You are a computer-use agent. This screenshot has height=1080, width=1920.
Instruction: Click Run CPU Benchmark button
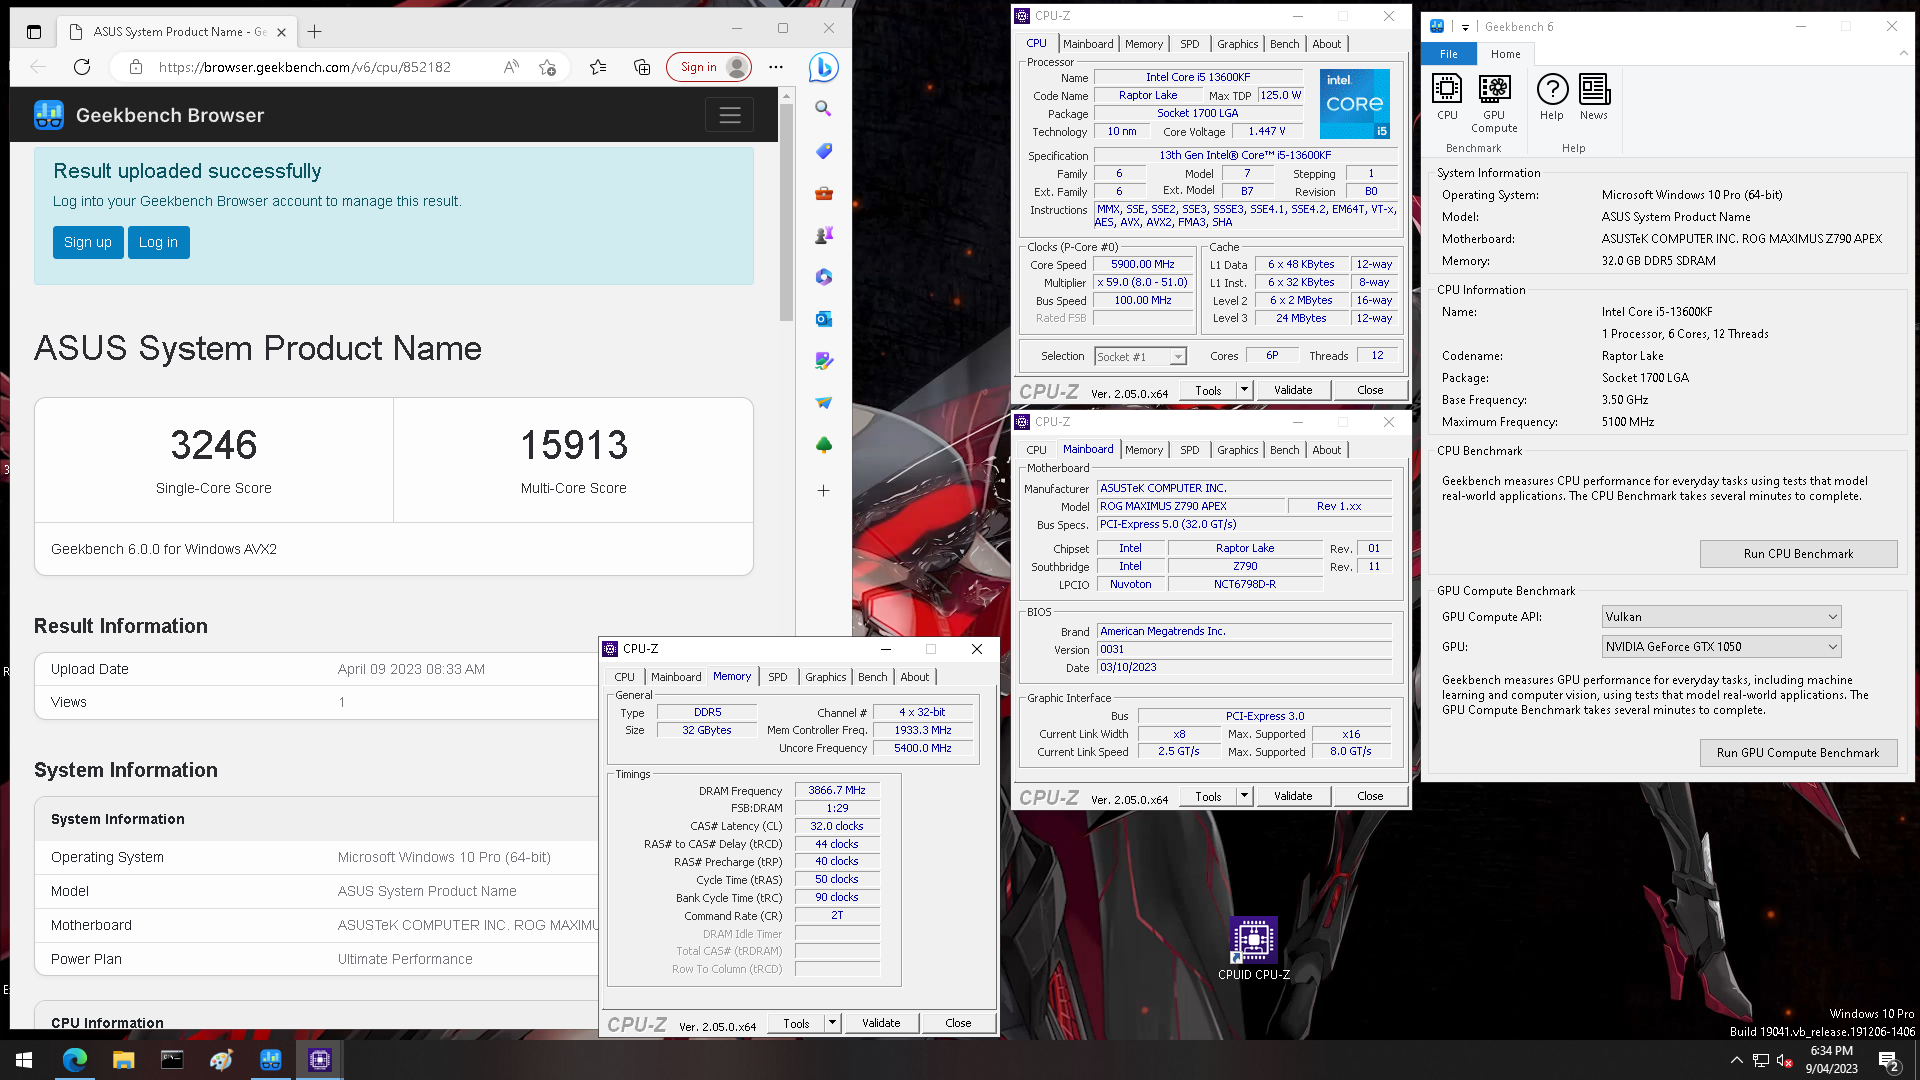click(x=1798, y=554)
